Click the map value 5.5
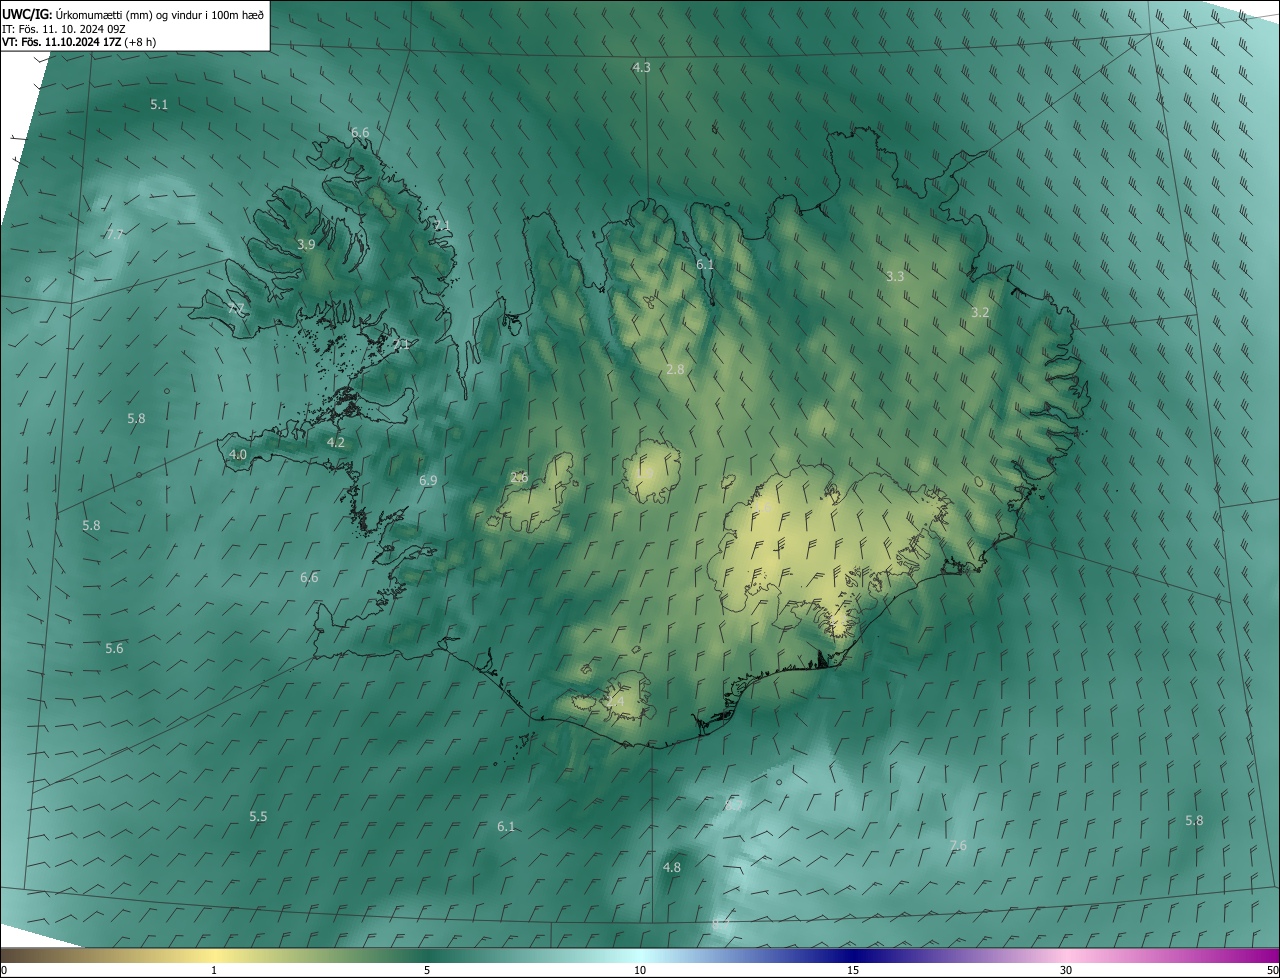The height and width of the screenshot is (978, 1280). (x=258, y=817)
